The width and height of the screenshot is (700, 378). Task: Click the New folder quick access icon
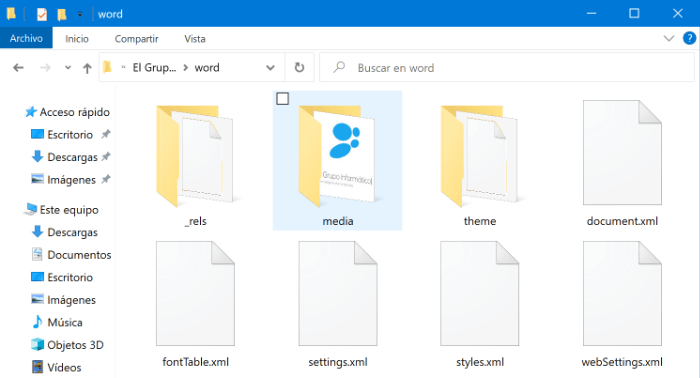click(x=62, y=14)
